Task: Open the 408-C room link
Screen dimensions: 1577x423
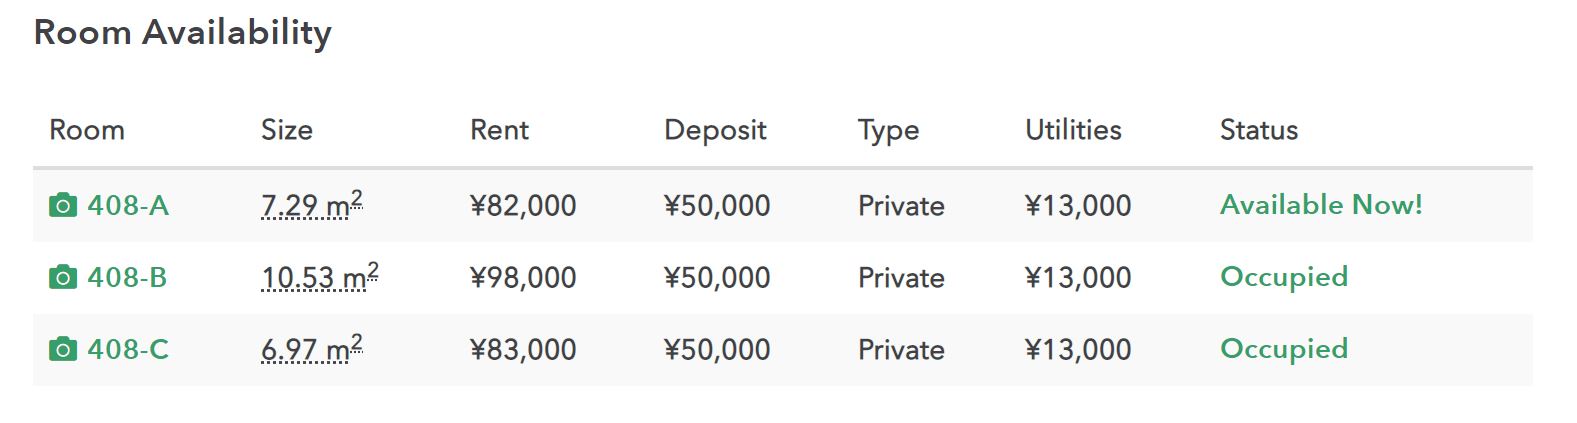Action: coord(128,350)
